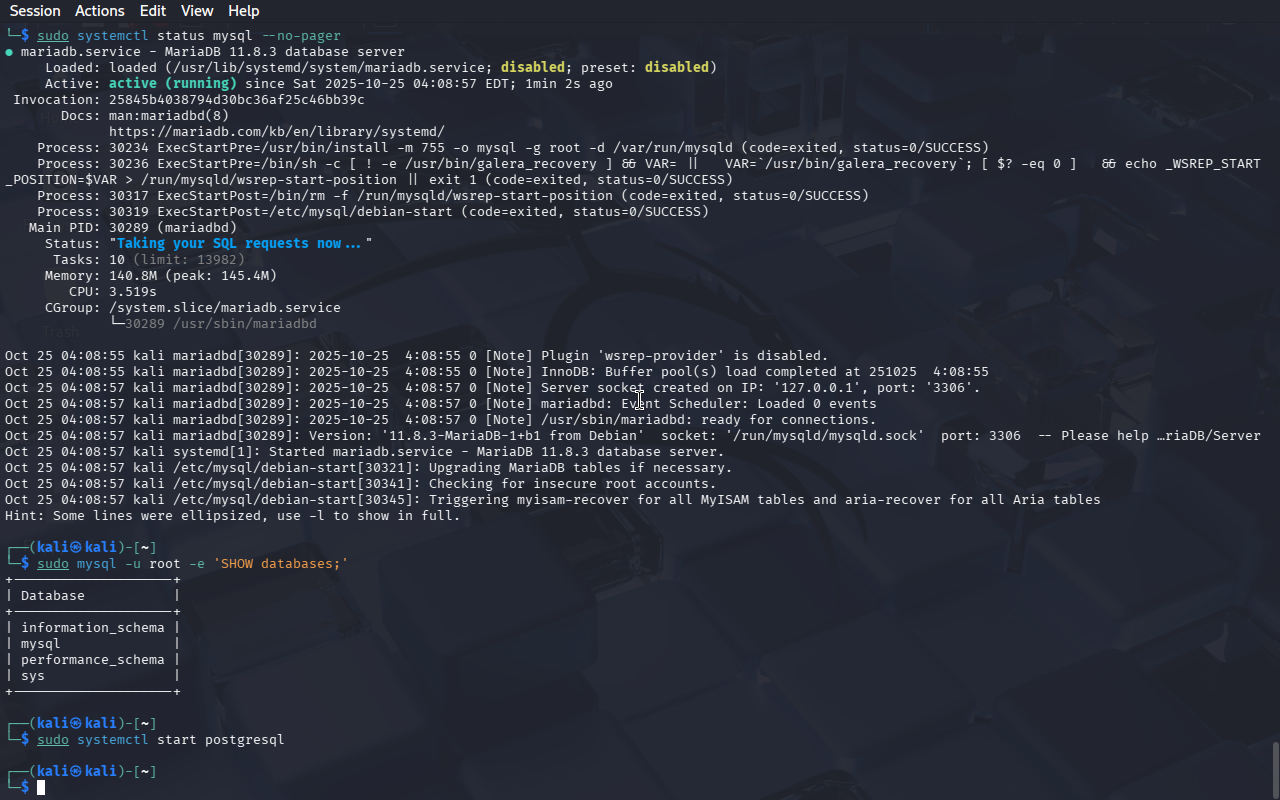Click the cursor block at the last prompt
The width and height of the screenshot is (1280, 800).
pos(41,788)
